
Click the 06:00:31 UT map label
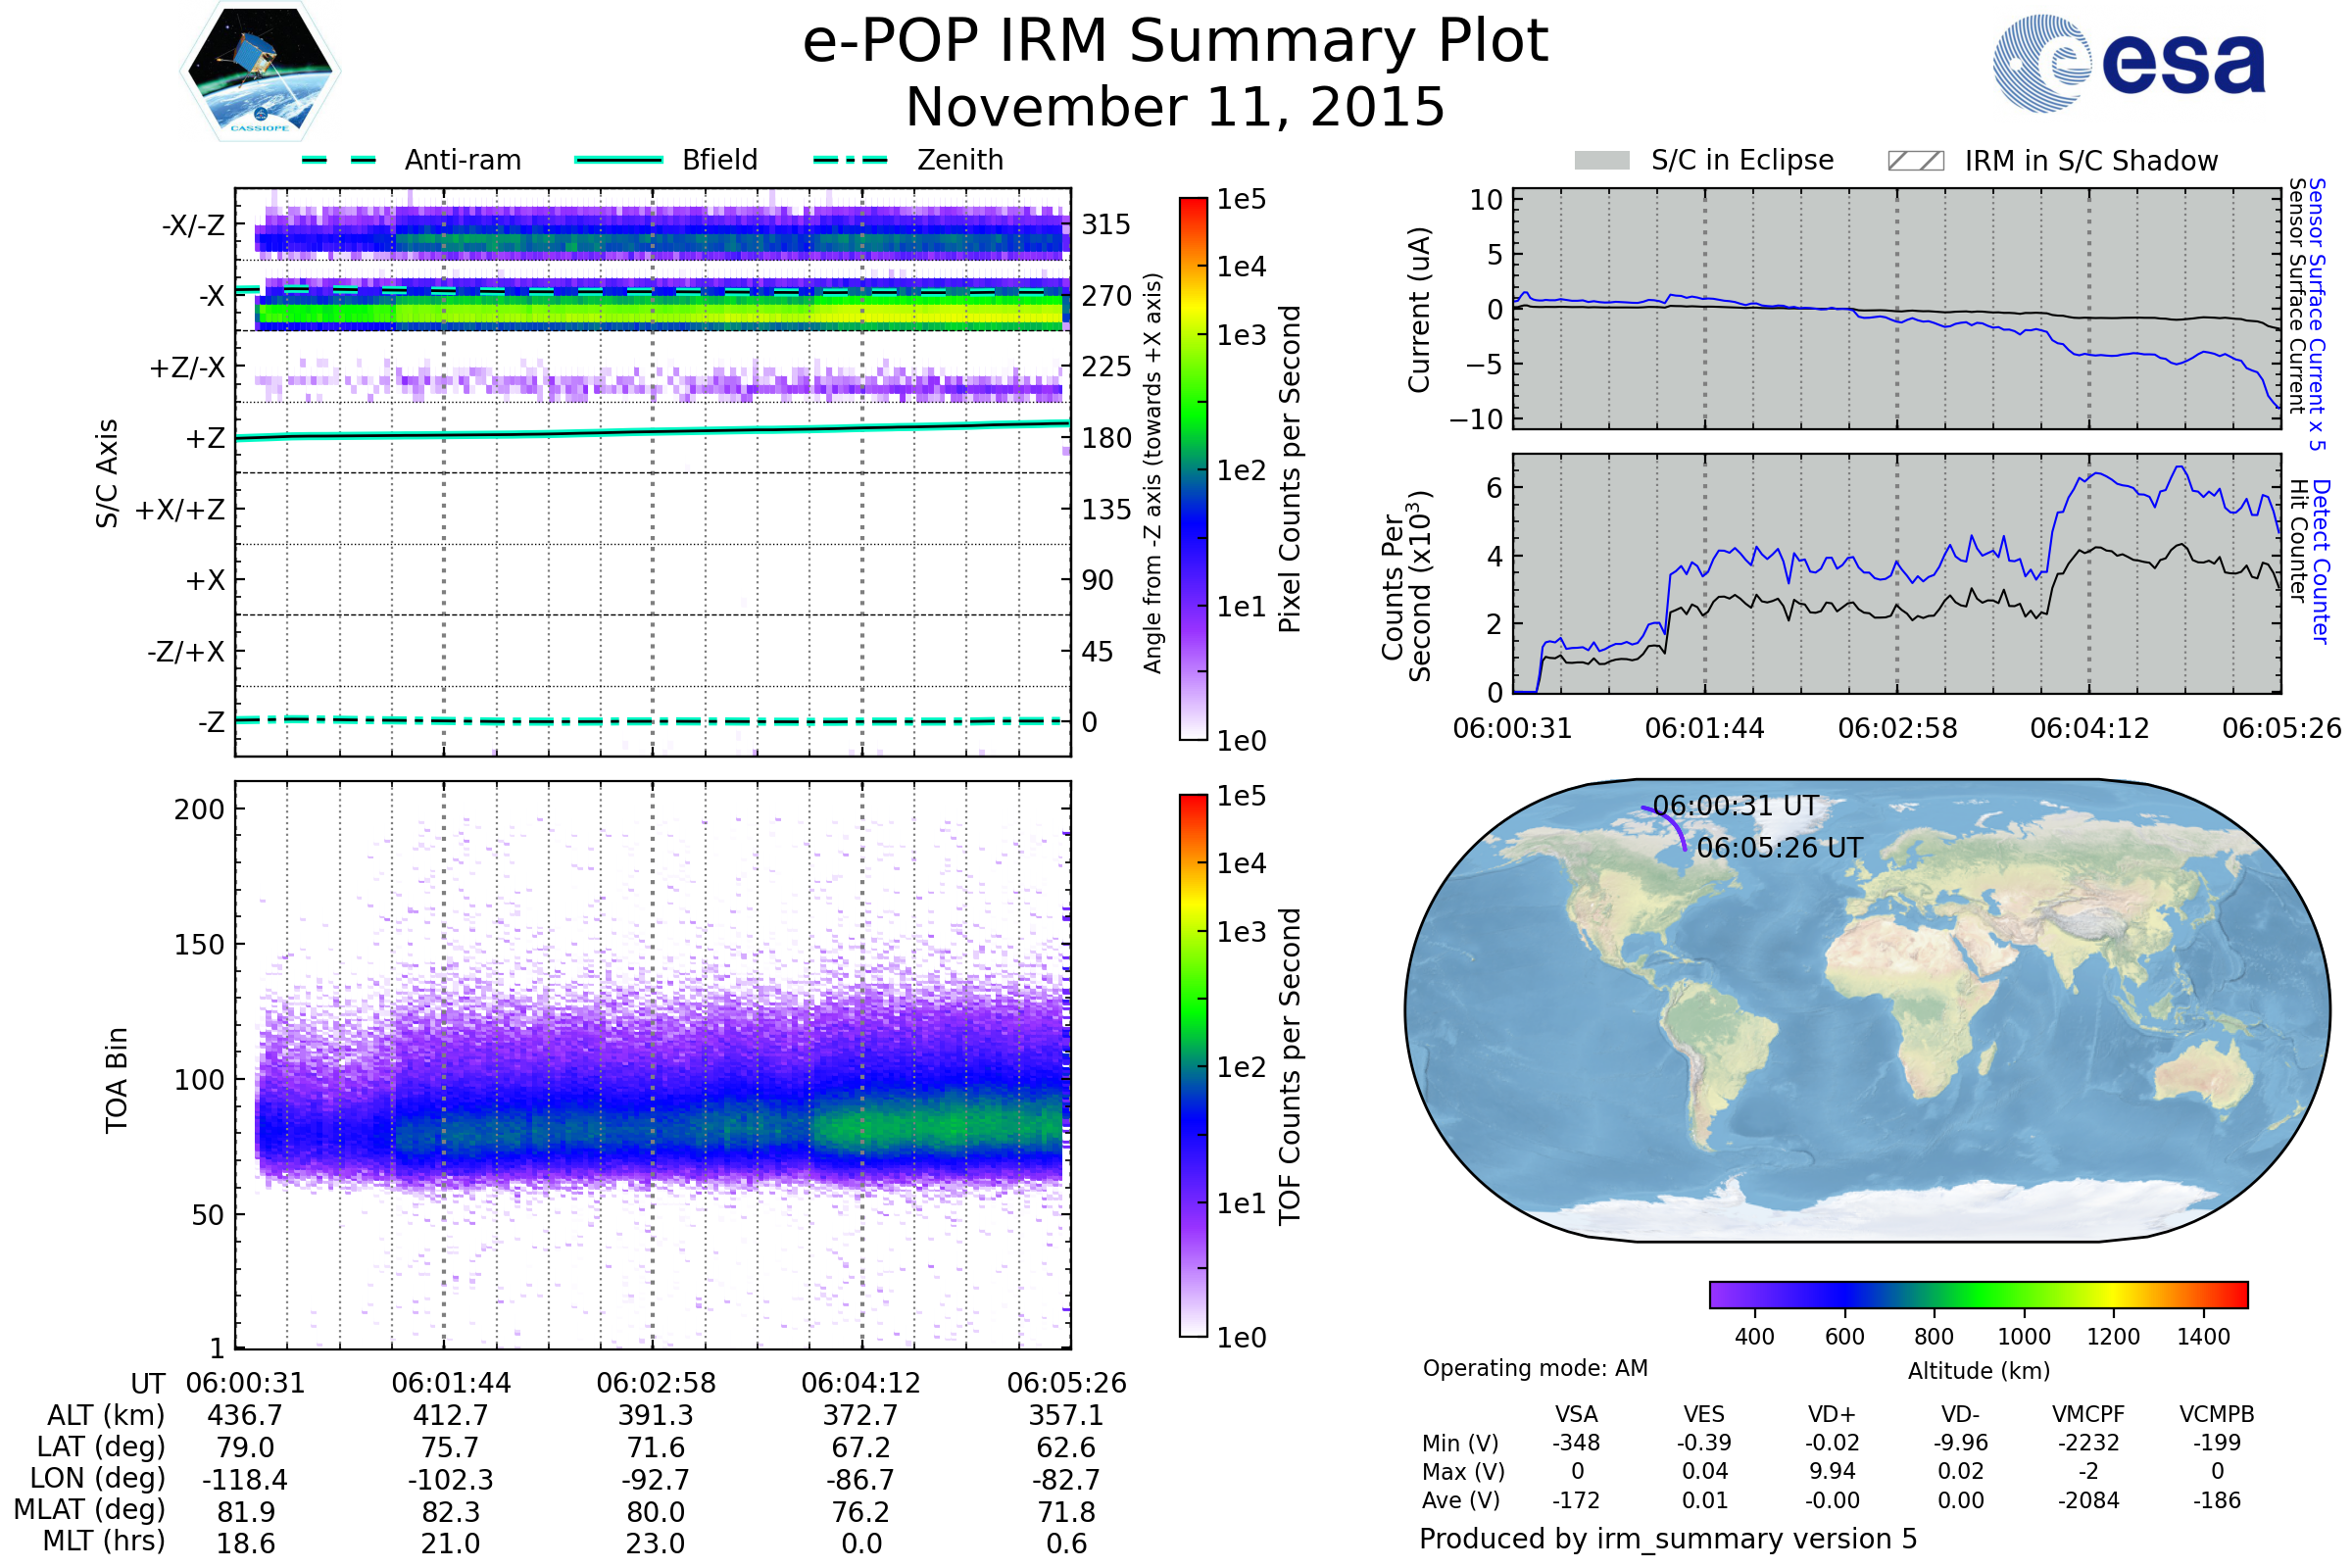(1735, 806)
